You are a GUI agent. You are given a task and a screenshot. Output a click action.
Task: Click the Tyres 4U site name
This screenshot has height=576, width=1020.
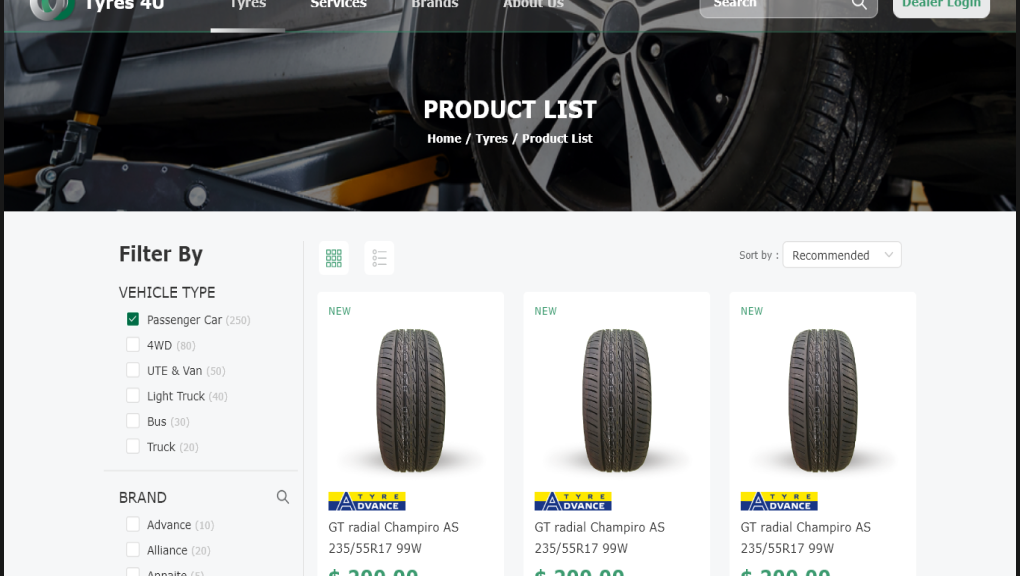pos(124,5)
